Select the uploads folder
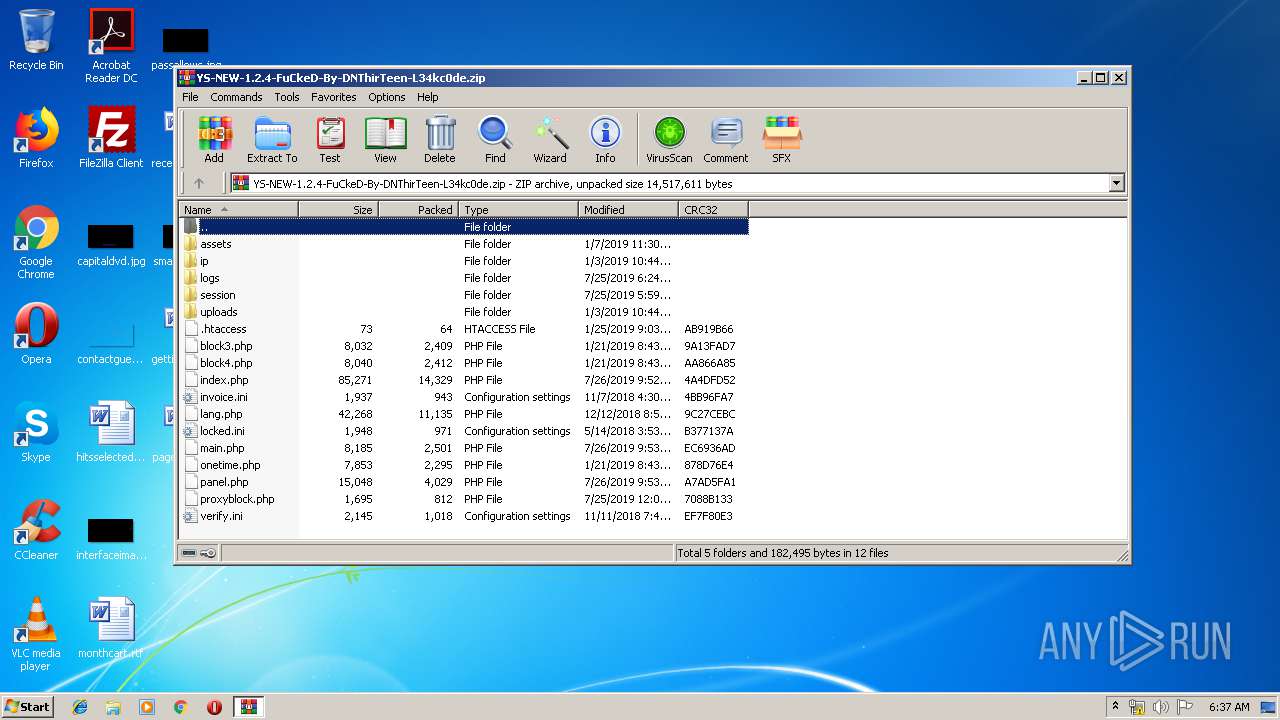 point(464,312)
